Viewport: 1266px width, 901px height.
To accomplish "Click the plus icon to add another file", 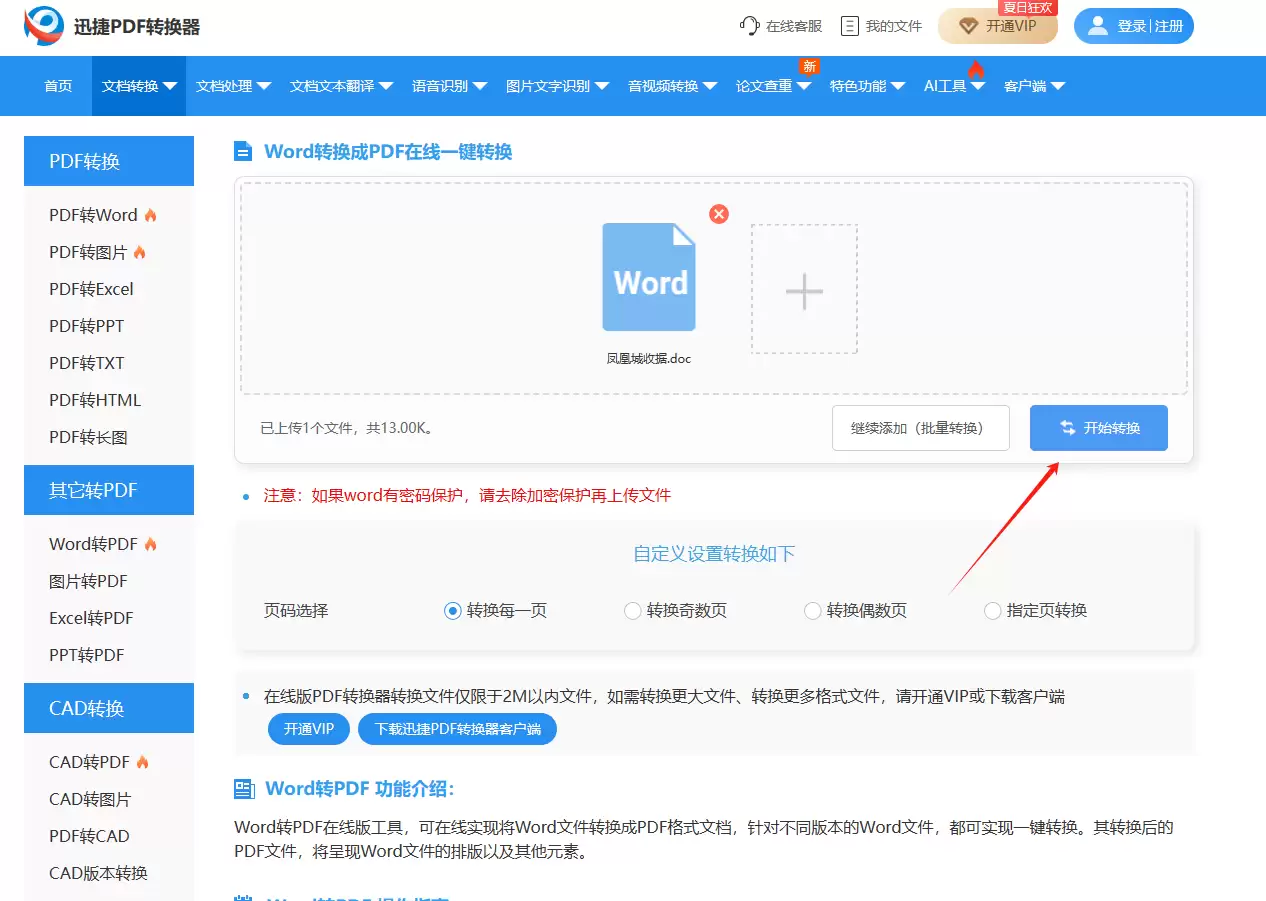I will click(x=803, y=290).
